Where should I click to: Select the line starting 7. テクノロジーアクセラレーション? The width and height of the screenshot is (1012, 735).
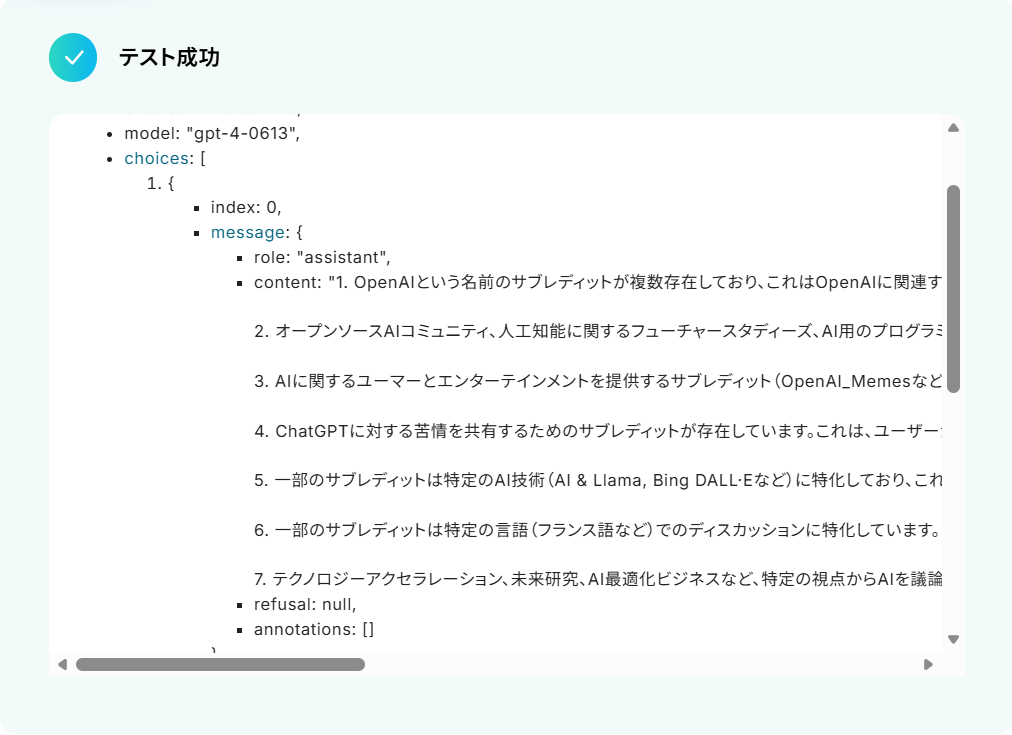coord(598,579)
